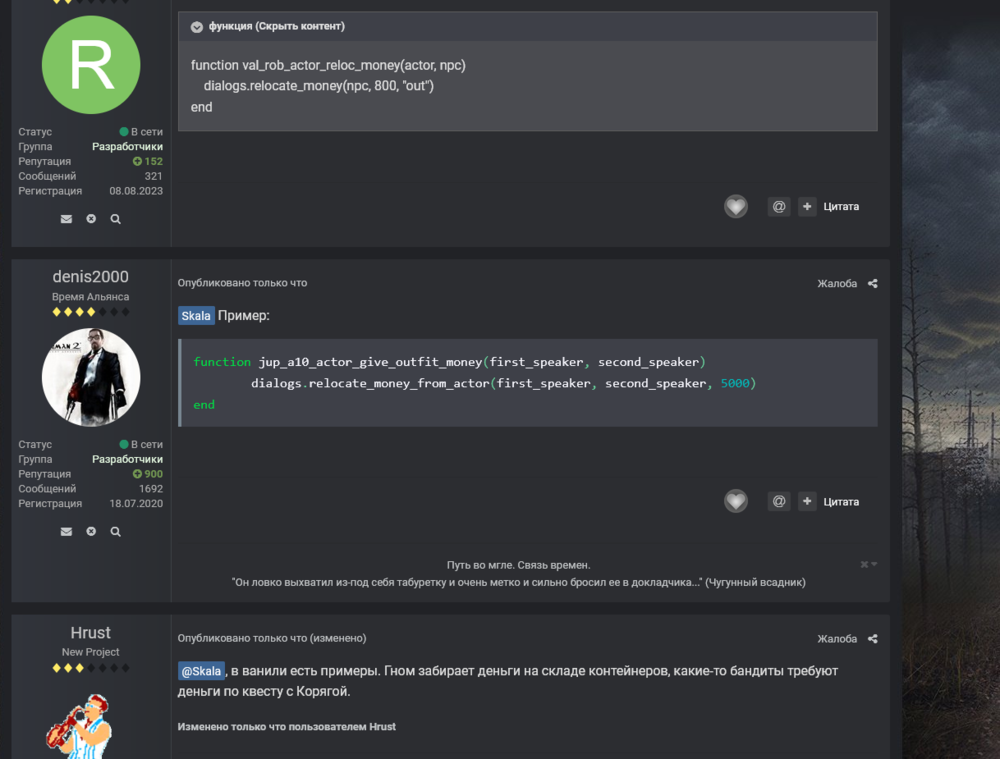
Task: Hide signature using the x dropdown arrow
Action: (x=869, y=565)
